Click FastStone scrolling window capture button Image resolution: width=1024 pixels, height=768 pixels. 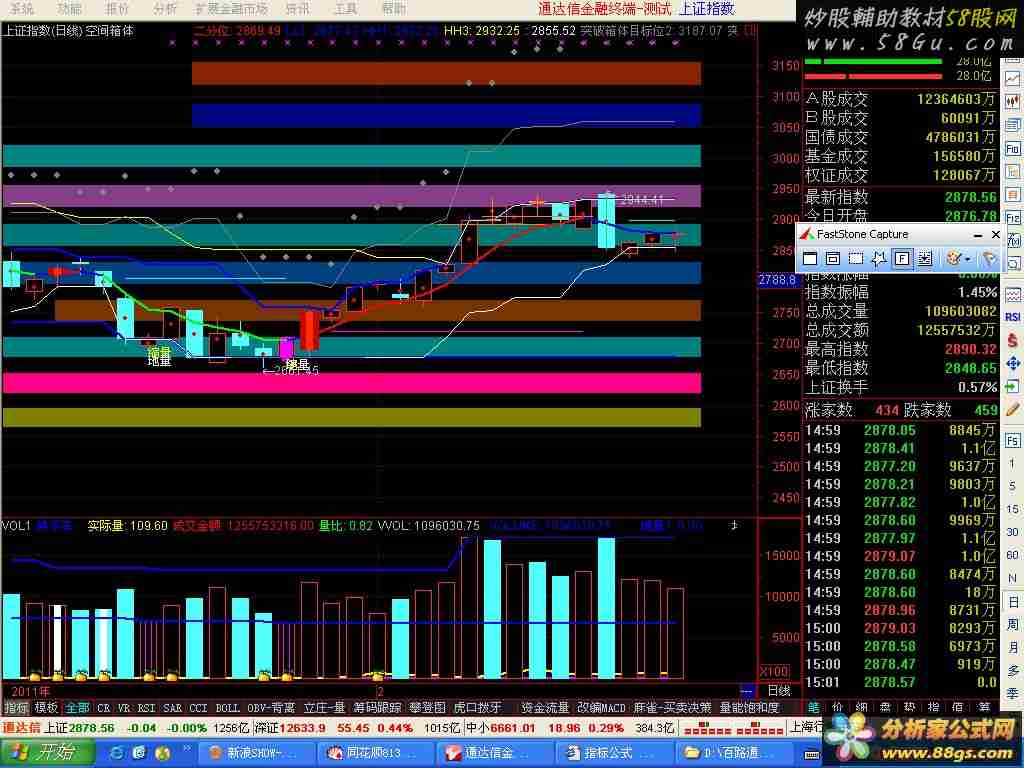pos(925,259)
